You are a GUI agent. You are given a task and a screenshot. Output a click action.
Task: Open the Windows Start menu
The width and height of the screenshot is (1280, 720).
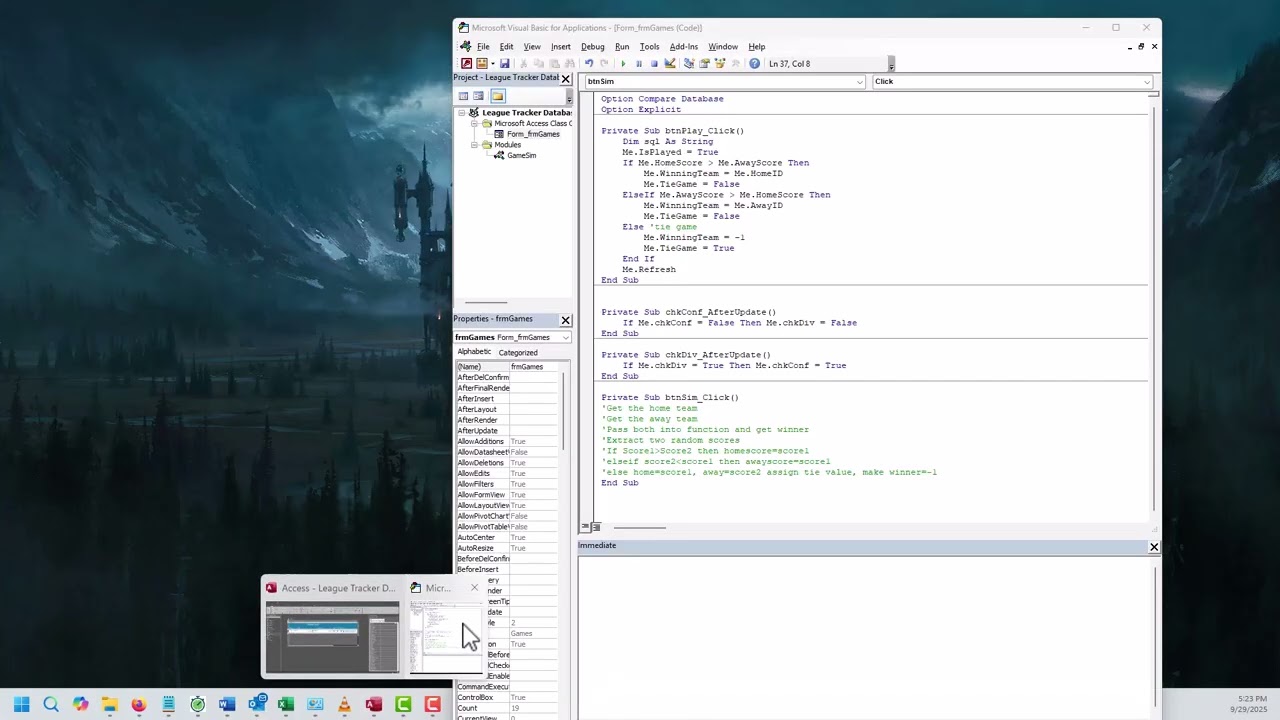tap(21, 705)
